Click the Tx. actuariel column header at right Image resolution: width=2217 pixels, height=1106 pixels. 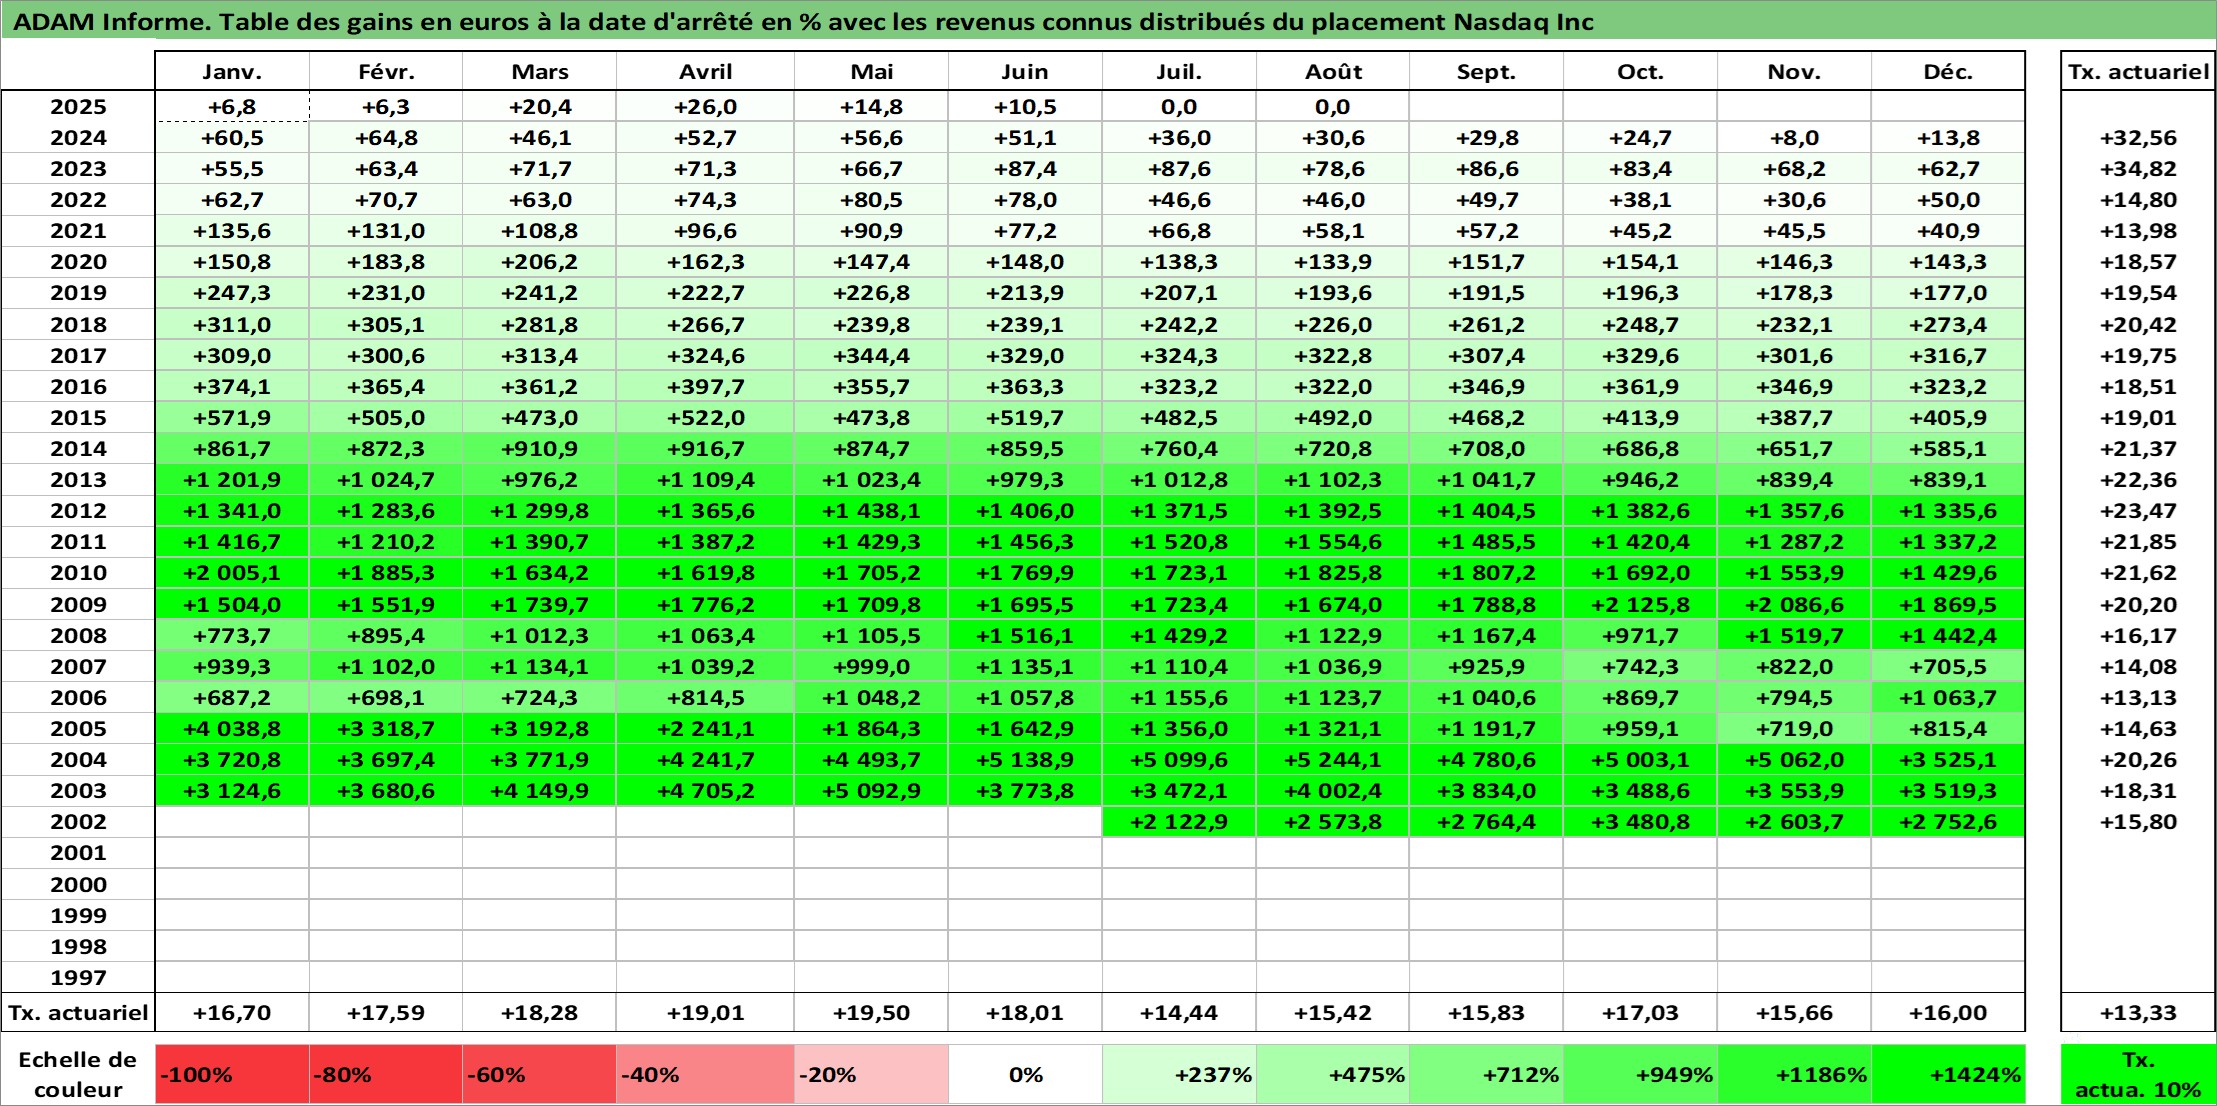(2138, 71)
